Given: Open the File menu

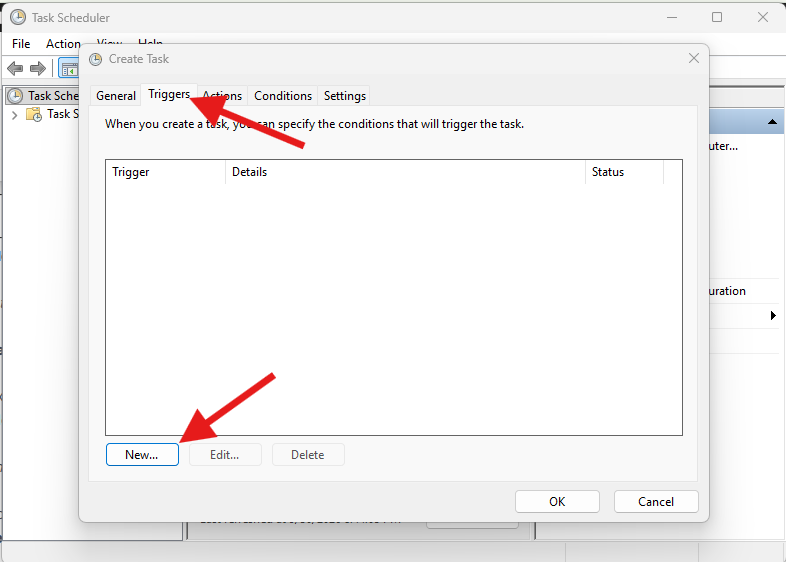Looking at the screenshot, I should (x=21, y=44).
